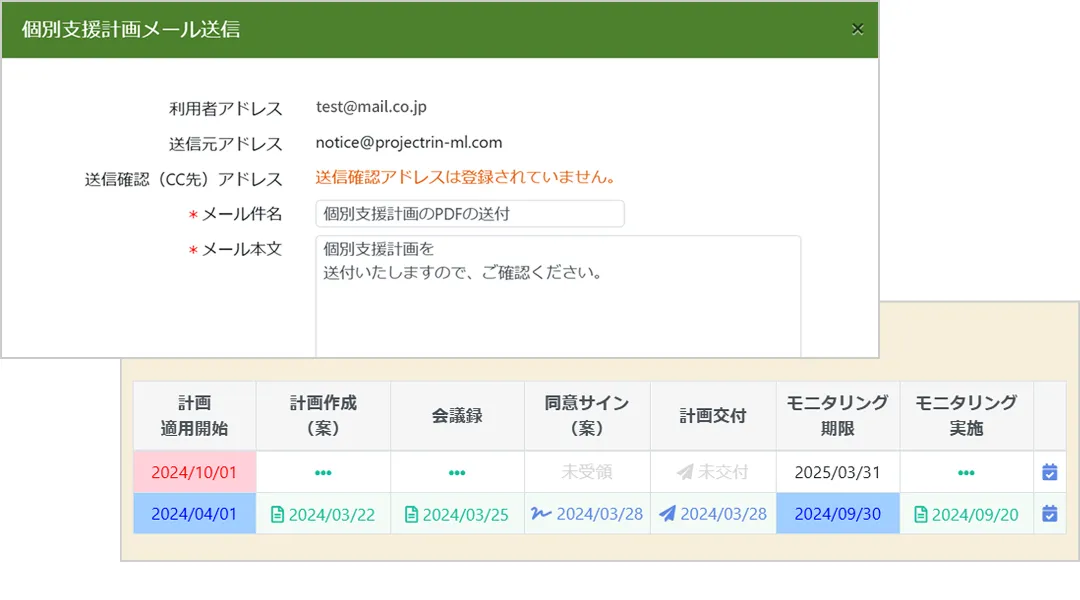This screenshot has width=1080, height=600.
Task: Click the grey paper plane icon by 未交付
Action: 685,472
